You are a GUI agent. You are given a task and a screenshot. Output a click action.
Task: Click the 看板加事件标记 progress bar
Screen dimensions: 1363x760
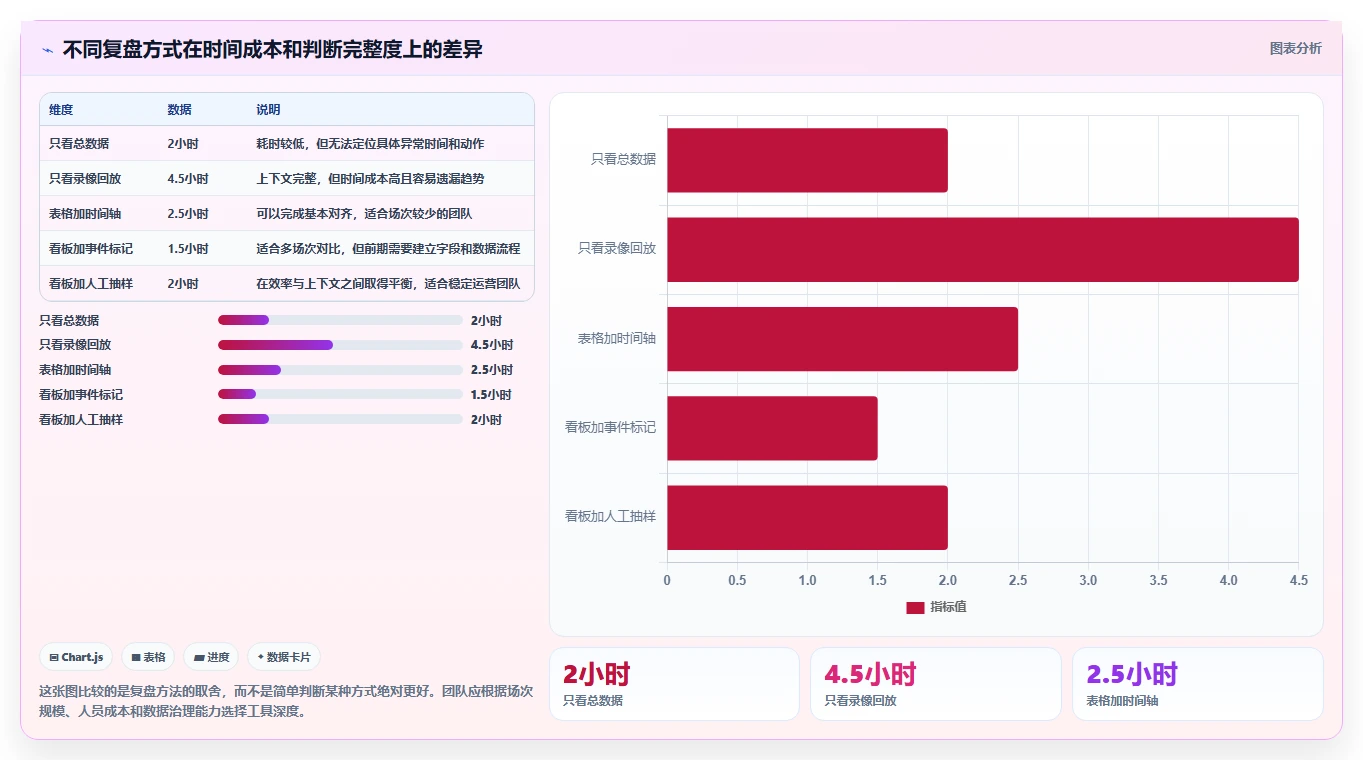[x=340, y=395]
